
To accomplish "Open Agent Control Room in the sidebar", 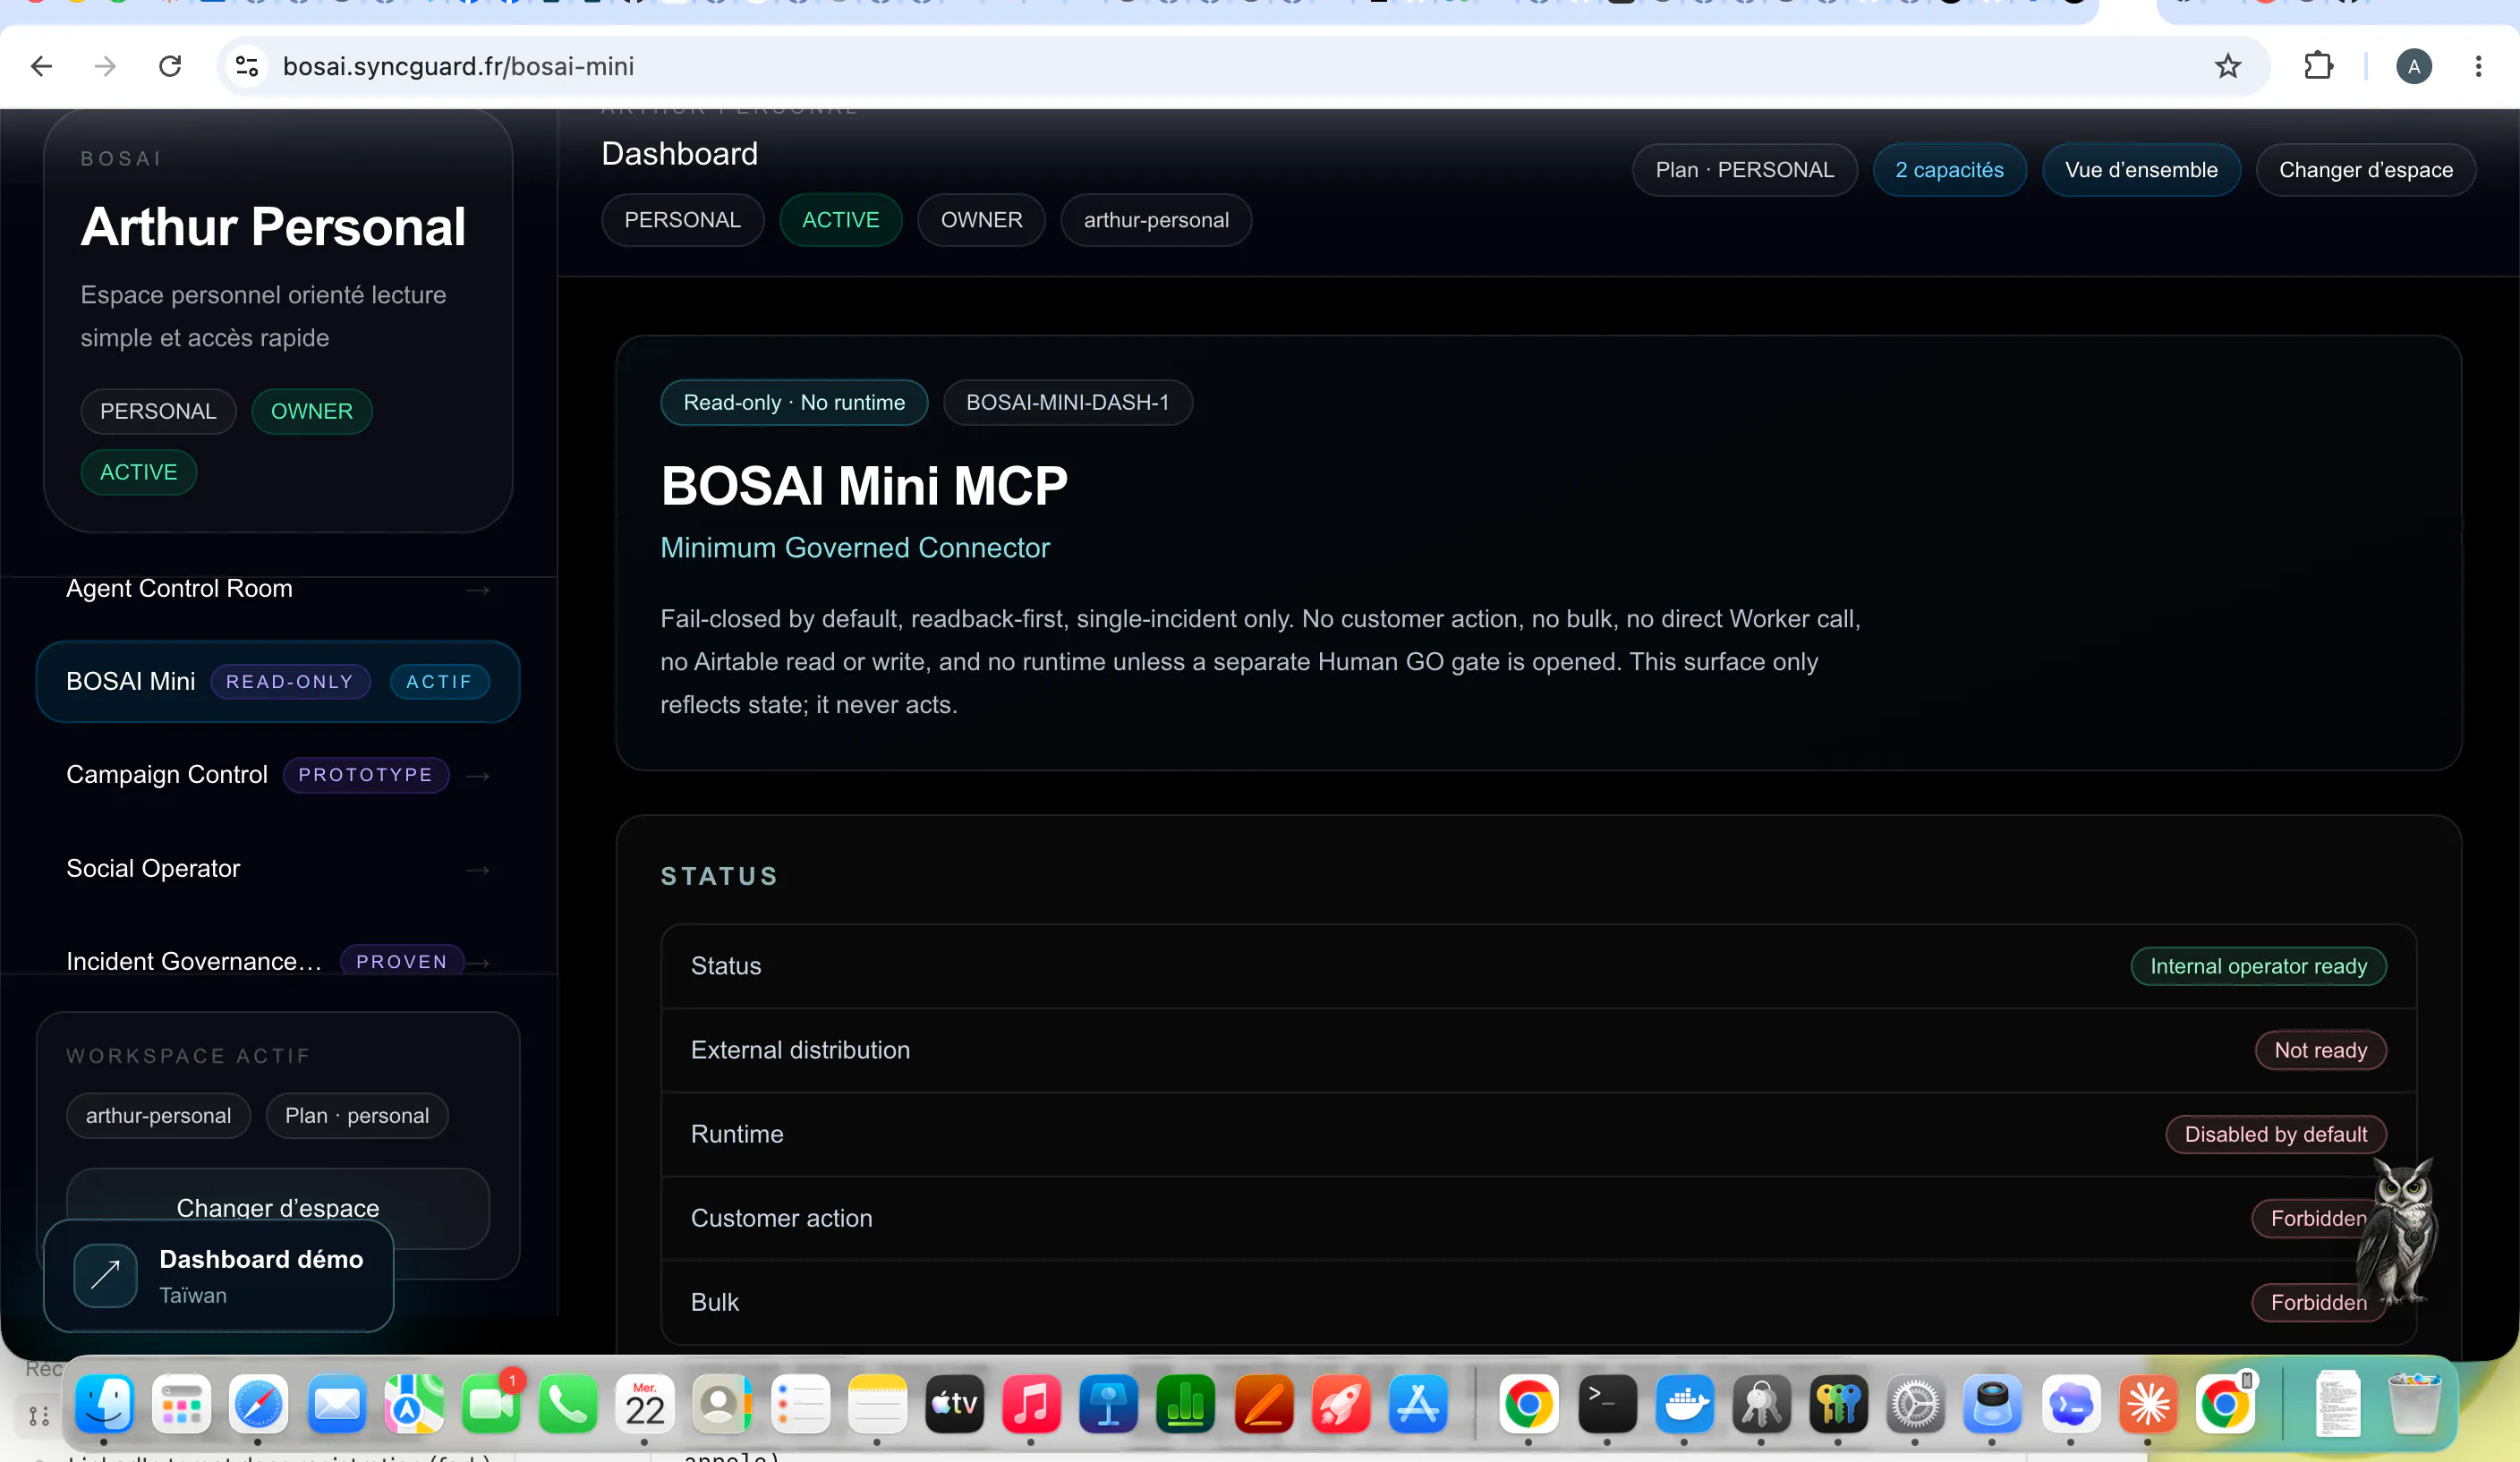I will [x=278, y=589].
